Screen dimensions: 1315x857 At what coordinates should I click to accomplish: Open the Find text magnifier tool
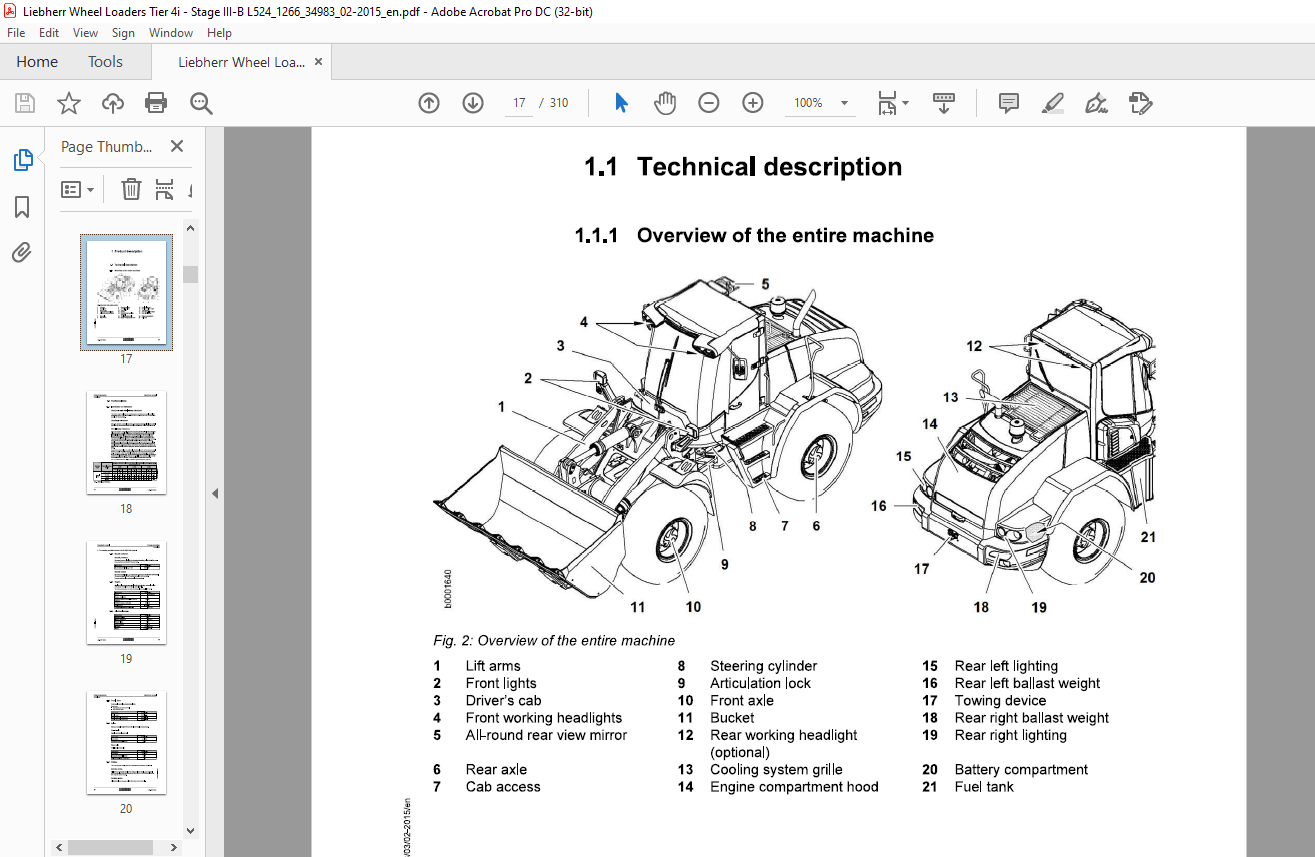coord(201,103)
